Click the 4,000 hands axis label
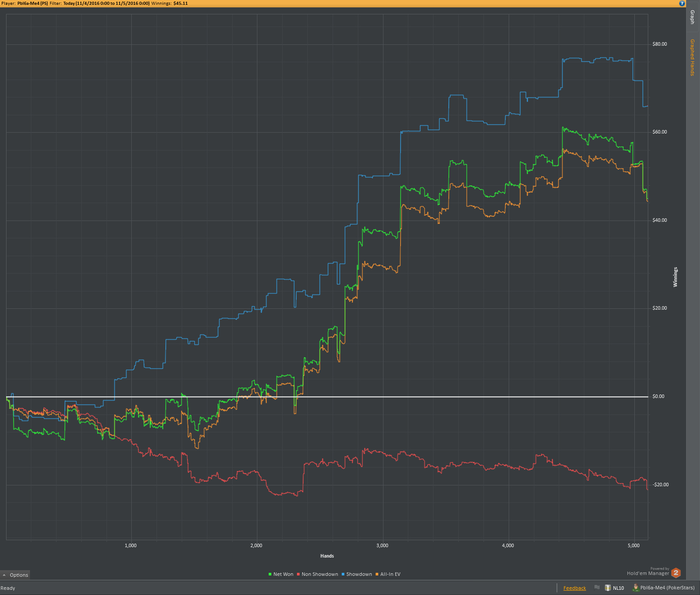 [508, 545]
